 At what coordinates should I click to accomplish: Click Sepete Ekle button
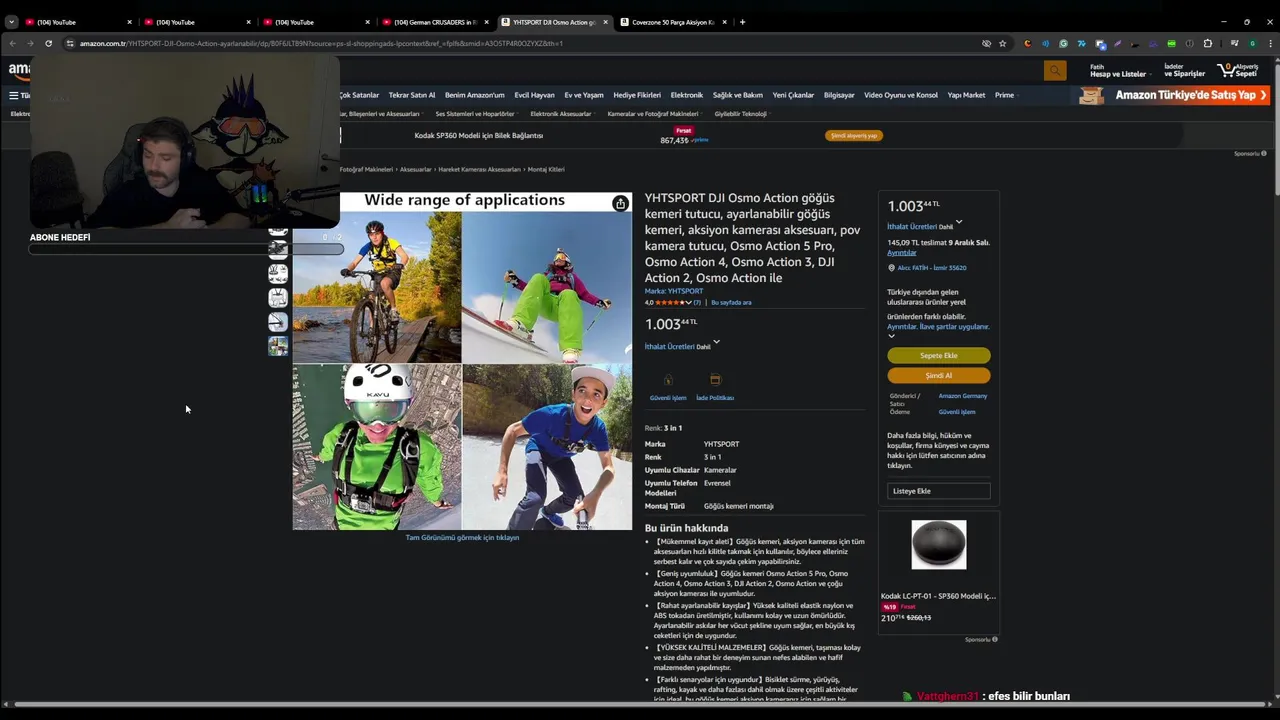[x=938, y=355]
